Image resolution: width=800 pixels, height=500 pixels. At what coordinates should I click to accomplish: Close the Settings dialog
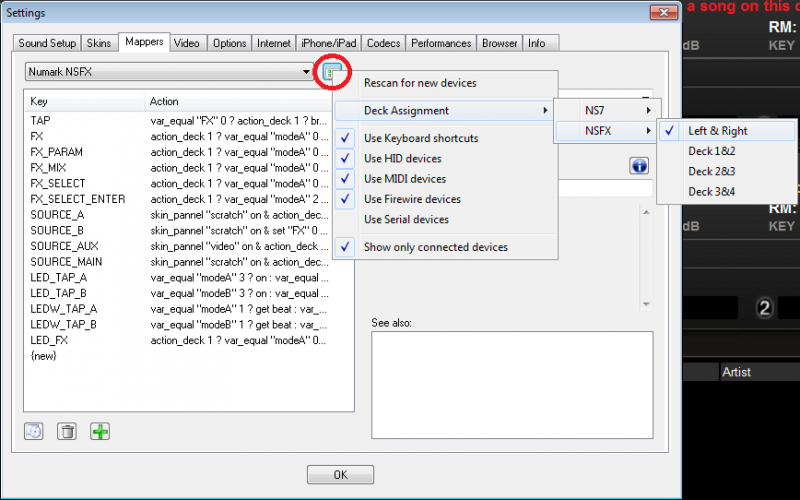664,13
